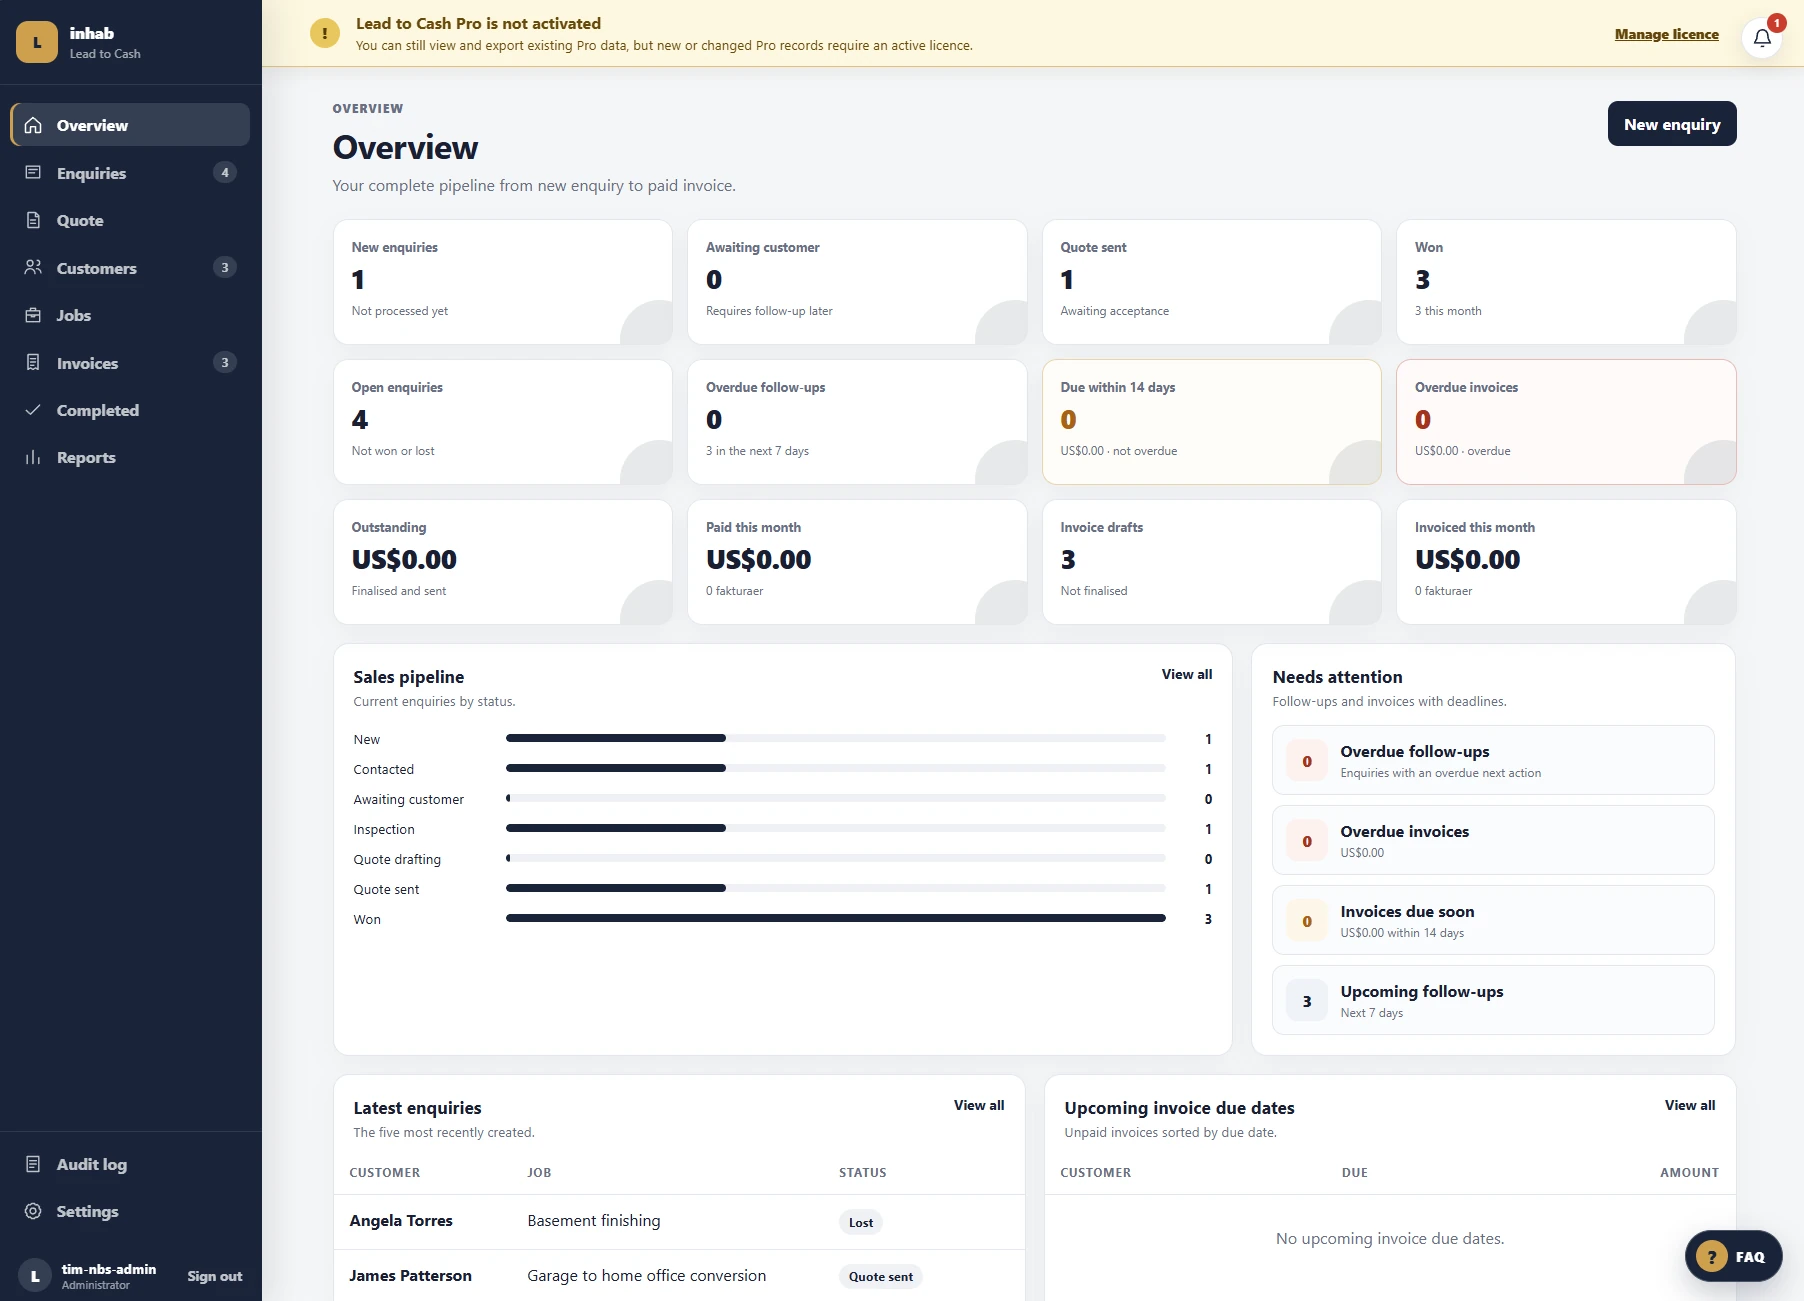
Task: Open the Outstanding stat card
Action: tap(503, 562)
